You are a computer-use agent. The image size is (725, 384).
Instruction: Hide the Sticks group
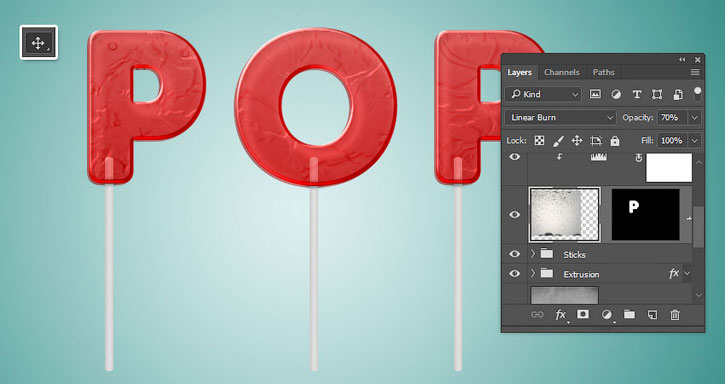(x=515, y=254)
